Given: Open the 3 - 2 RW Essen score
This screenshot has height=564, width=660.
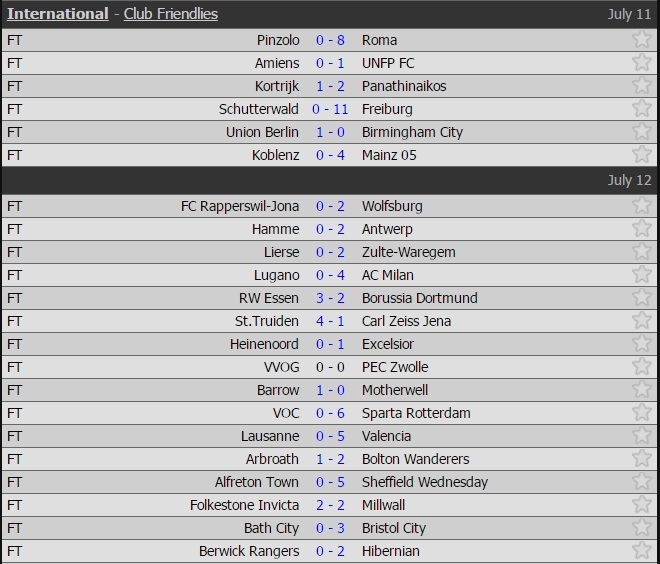Looking at the screenshot, I should (330, 298).
